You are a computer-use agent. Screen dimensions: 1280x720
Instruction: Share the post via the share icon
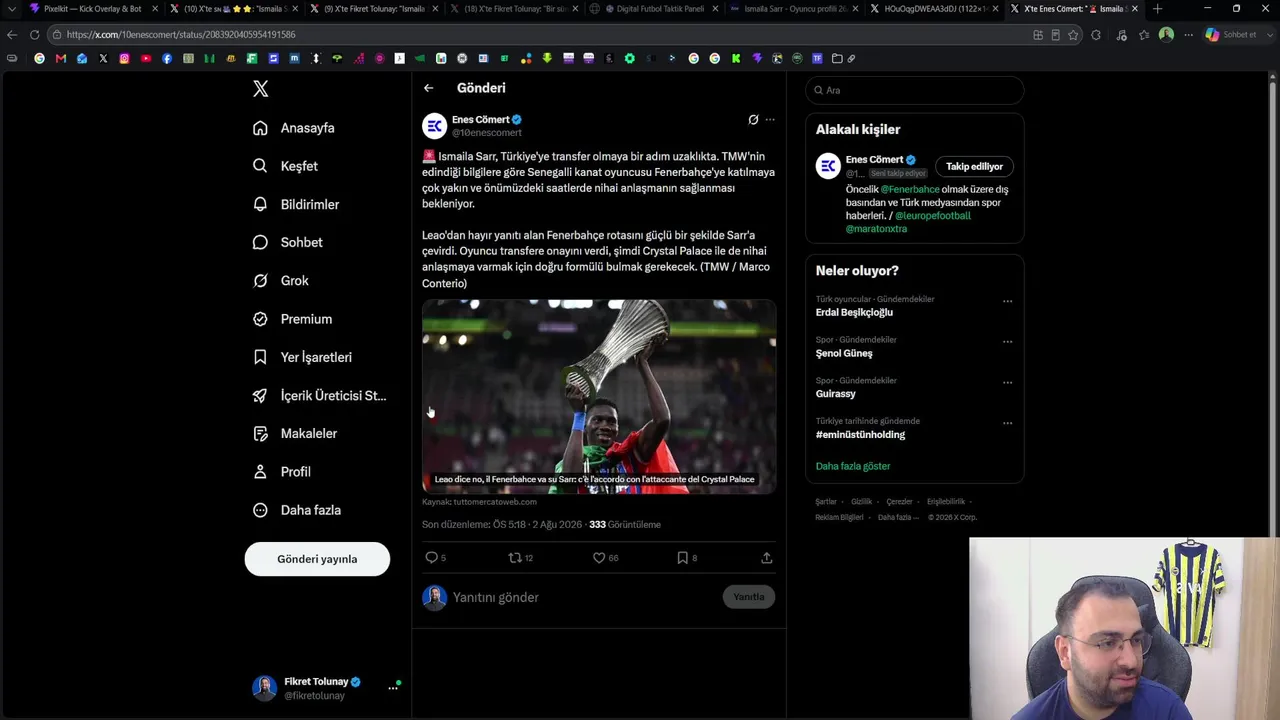pos(767,558)
